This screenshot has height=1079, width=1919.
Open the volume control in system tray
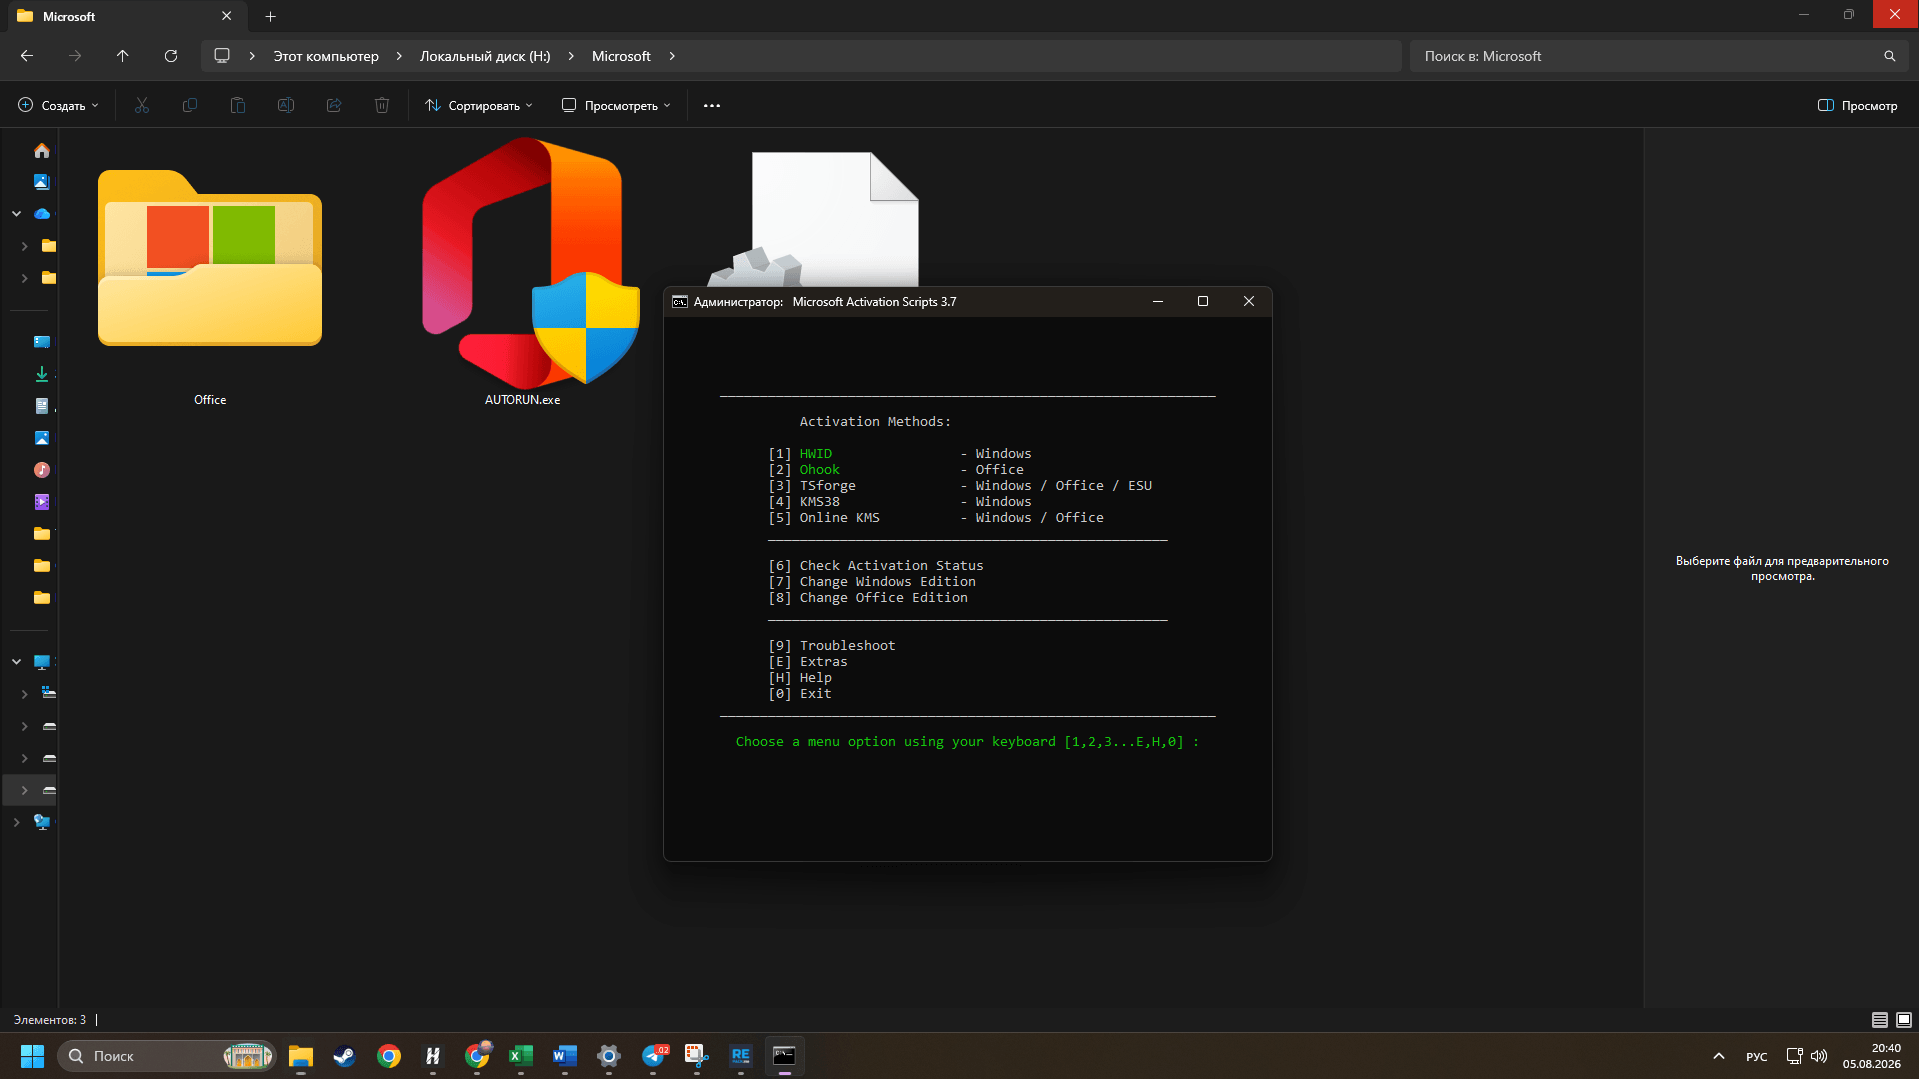[1819, 1056]
